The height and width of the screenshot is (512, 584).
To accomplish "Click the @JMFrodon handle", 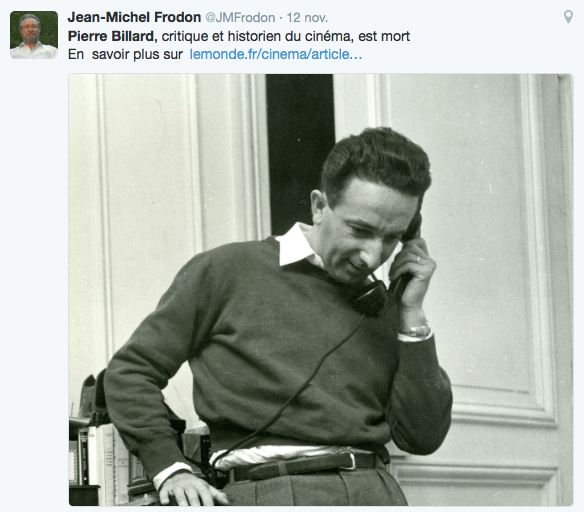I will 240,18.
